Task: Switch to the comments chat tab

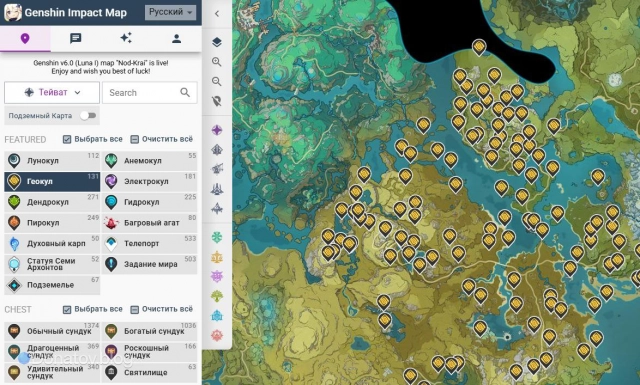Action: coord(76,38)
